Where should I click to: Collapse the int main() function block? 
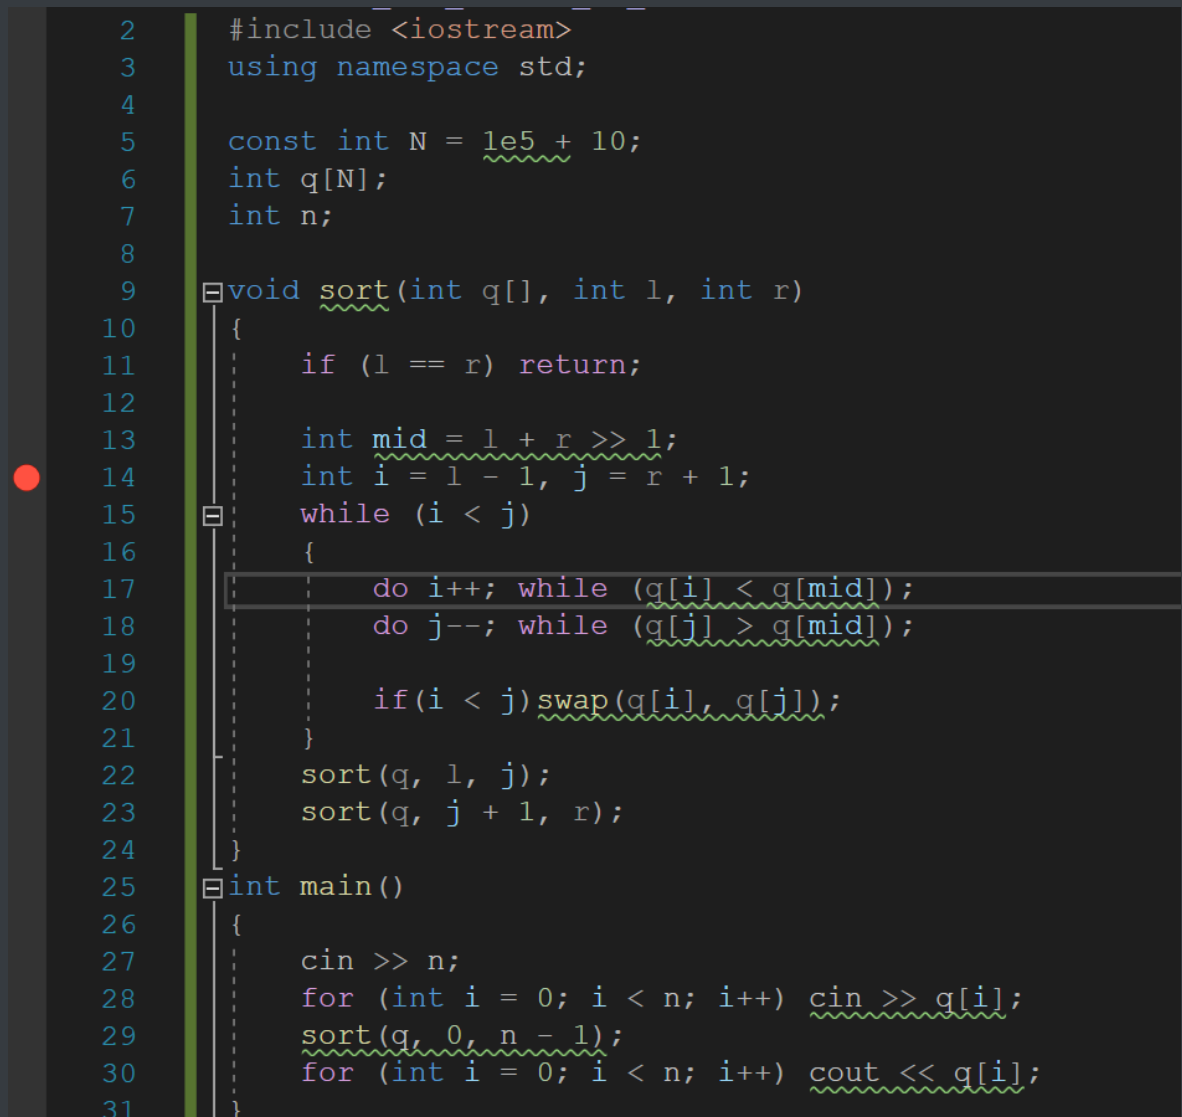[213, 888]
